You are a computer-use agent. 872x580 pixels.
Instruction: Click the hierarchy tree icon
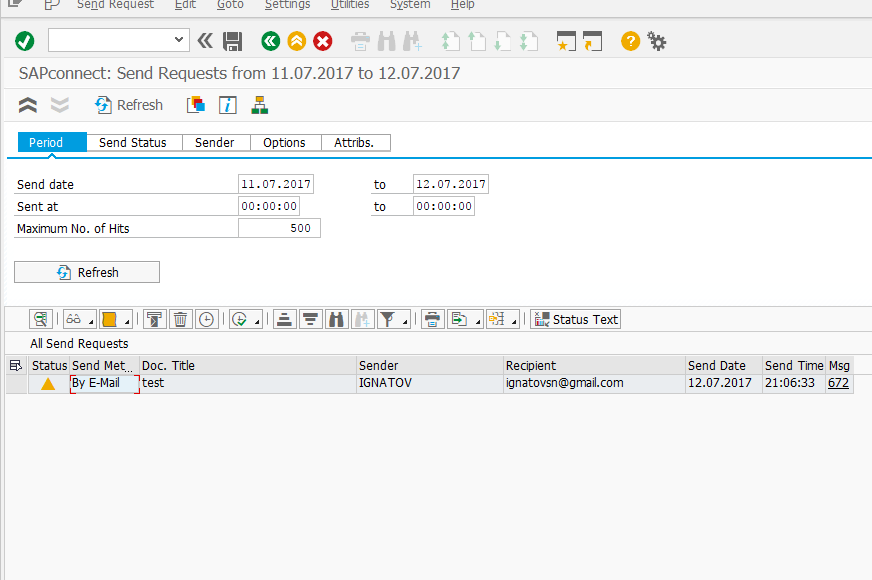tap(260, 105)
